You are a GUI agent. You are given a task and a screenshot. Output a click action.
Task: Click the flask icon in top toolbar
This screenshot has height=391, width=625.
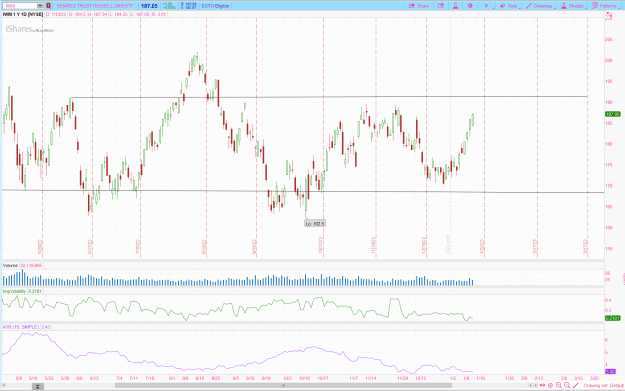455,6
